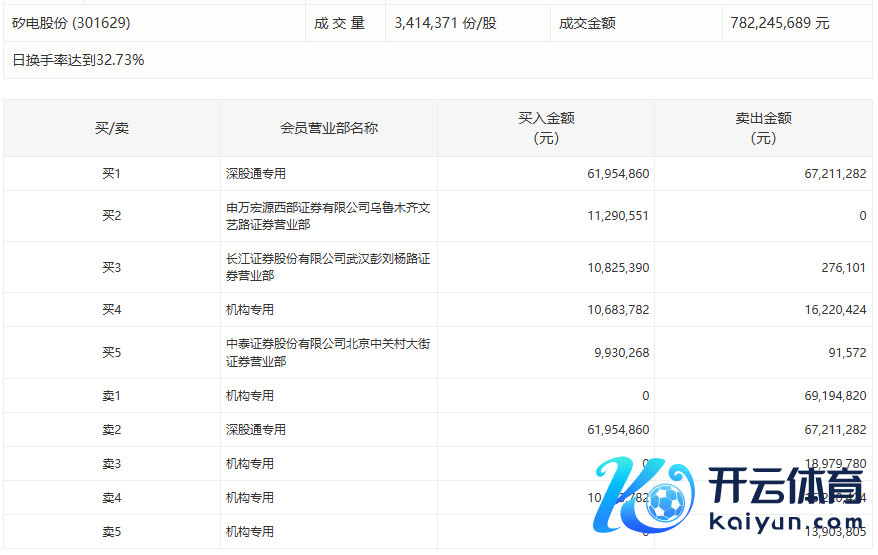Select 深股通专用 in the 卖2 row
The height and width of the screenshot is (555, 878).
click(256, 430)
